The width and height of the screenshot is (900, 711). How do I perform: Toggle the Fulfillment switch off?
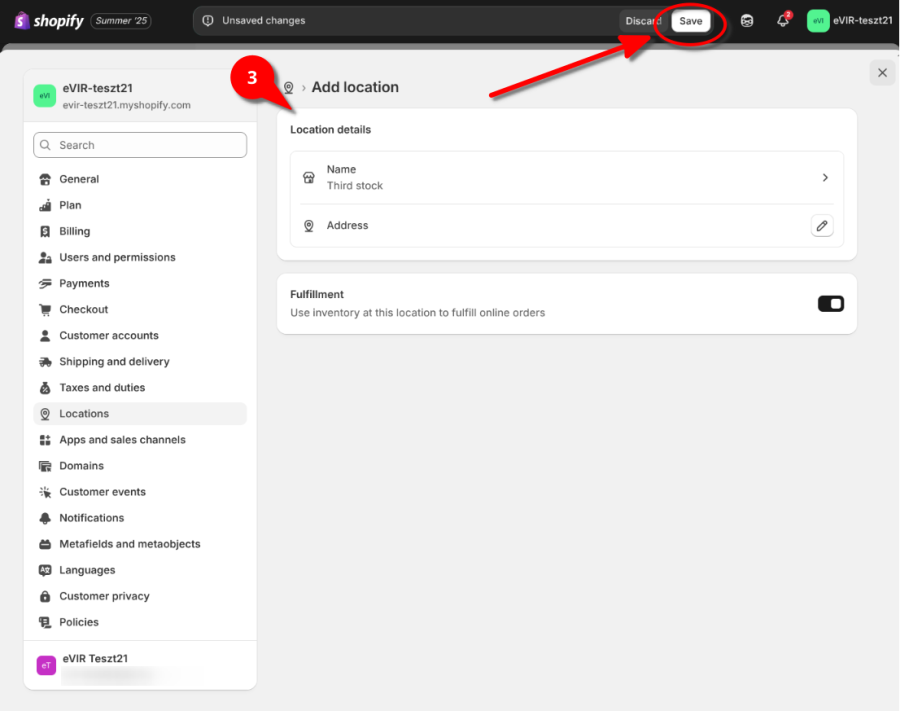click(830, 304)
